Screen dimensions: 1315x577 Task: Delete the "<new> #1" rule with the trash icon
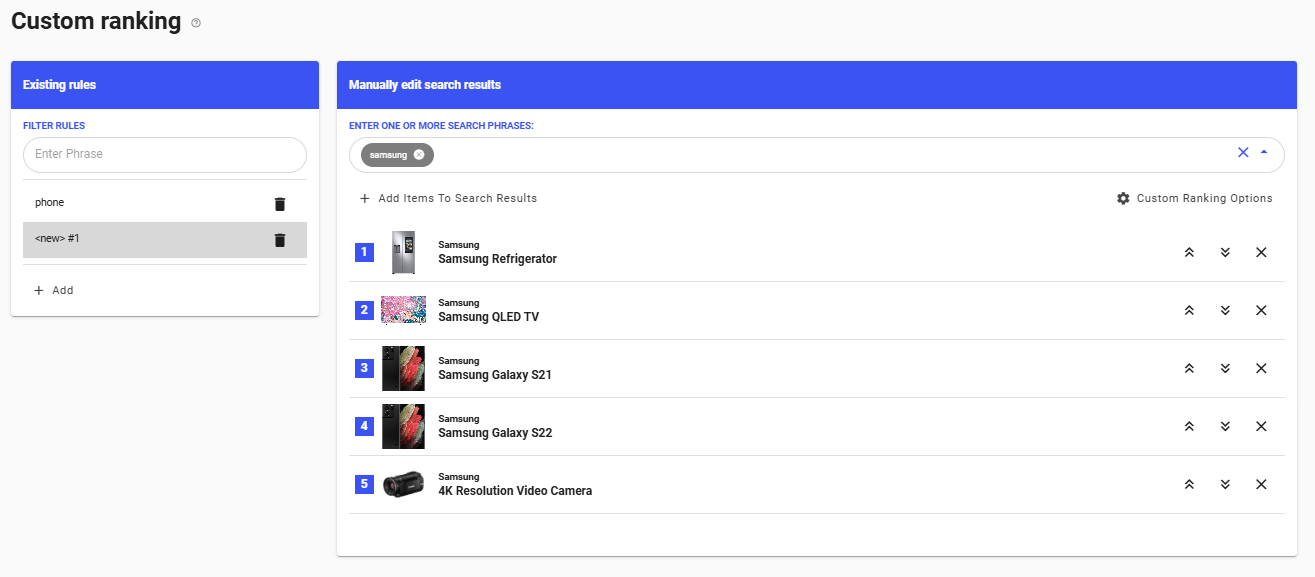click(x=280, y=239)
